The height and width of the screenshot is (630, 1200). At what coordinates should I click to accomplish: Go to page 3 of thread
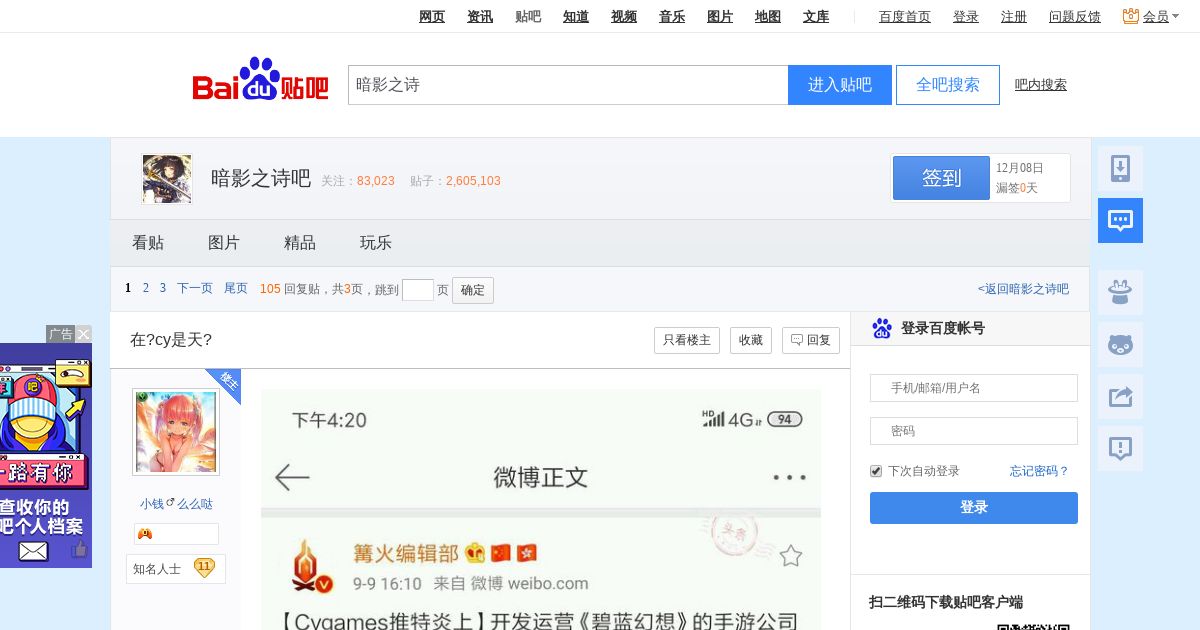pyautogui.click(x=163, y=288)
